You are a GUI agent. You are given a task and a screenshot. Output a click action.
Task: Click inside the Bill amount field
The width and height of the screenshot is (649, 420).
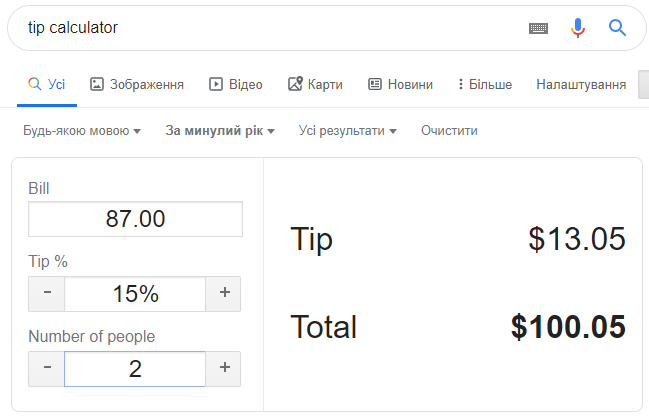click(x=135, y=219)
